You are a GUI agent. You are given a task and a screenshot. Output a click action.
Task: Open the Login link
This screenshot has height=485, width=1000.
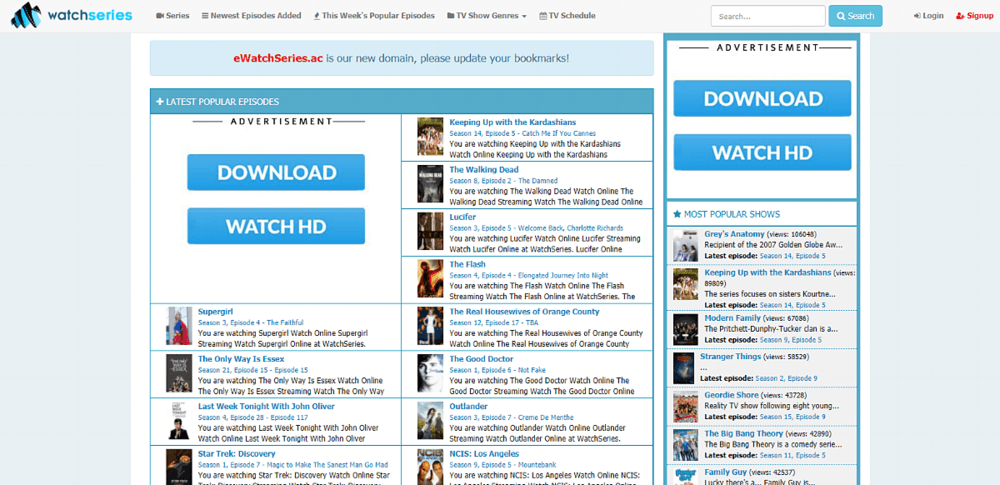[x=929, y=15]
